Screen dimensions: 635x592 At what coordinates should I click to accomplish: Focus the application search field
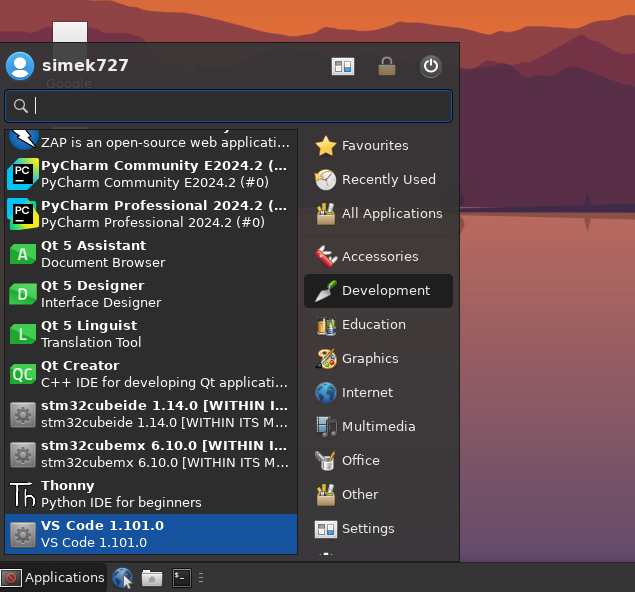[228, 106]
